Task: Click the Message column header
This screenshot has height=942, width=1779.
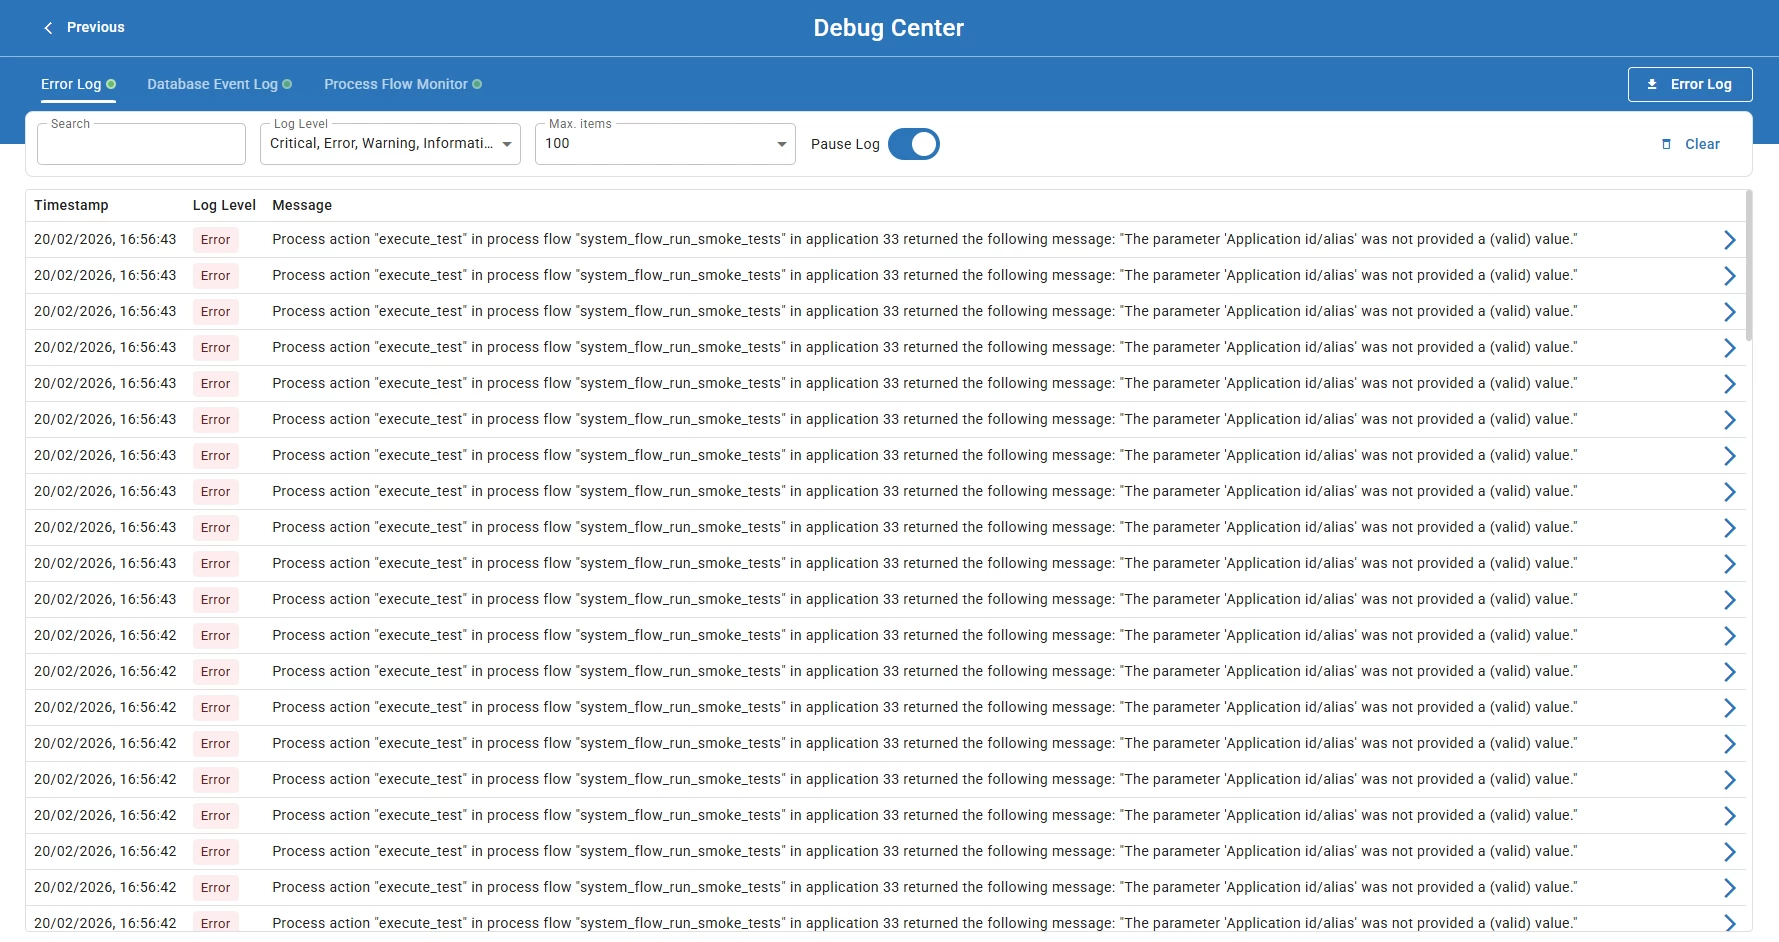Action: click(302, 205)
